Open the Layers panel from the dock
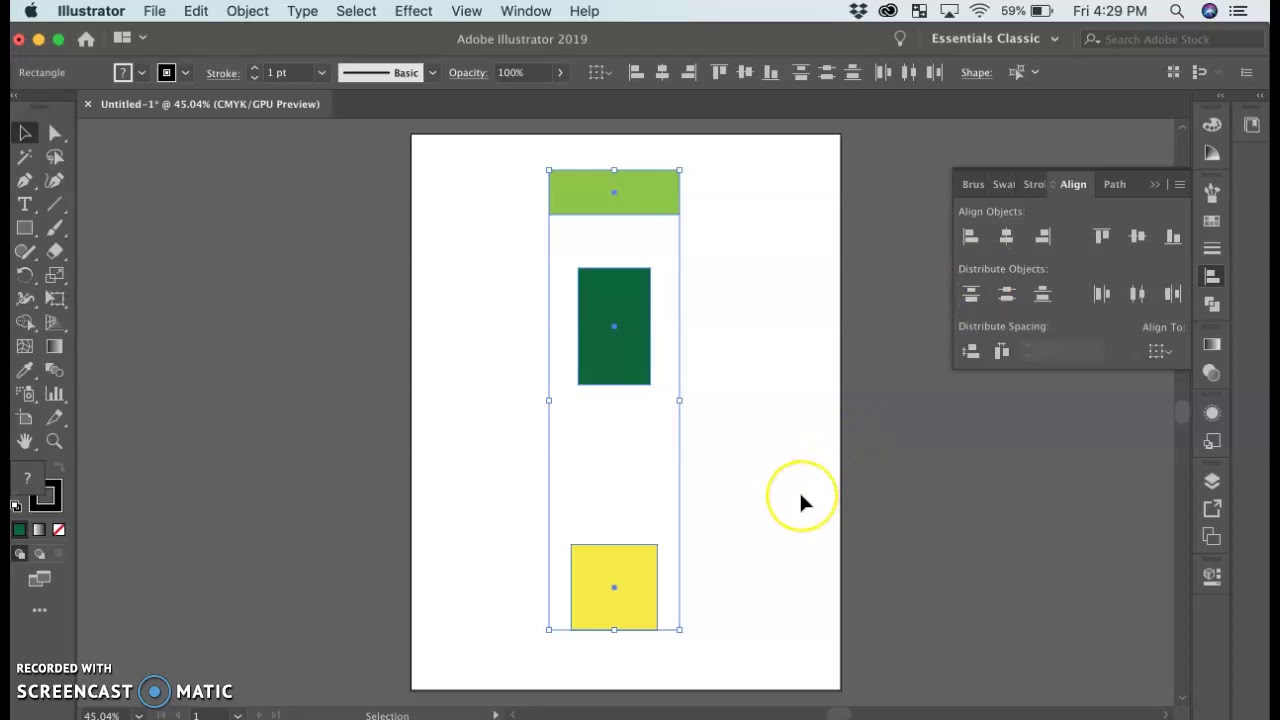The image size is (1280, 720). 1212,481
